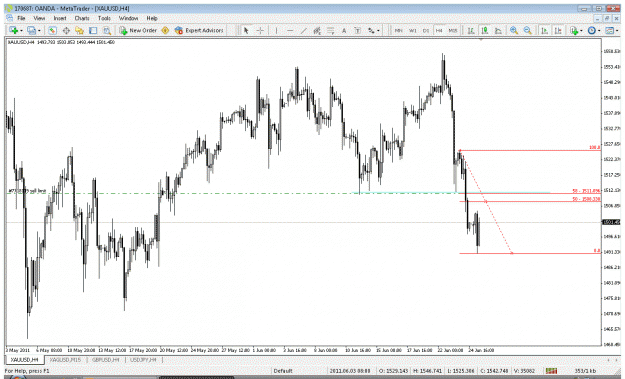Pick the vertical line drawing tool
The image size is (625, 379).
click(x=276, y=30)
